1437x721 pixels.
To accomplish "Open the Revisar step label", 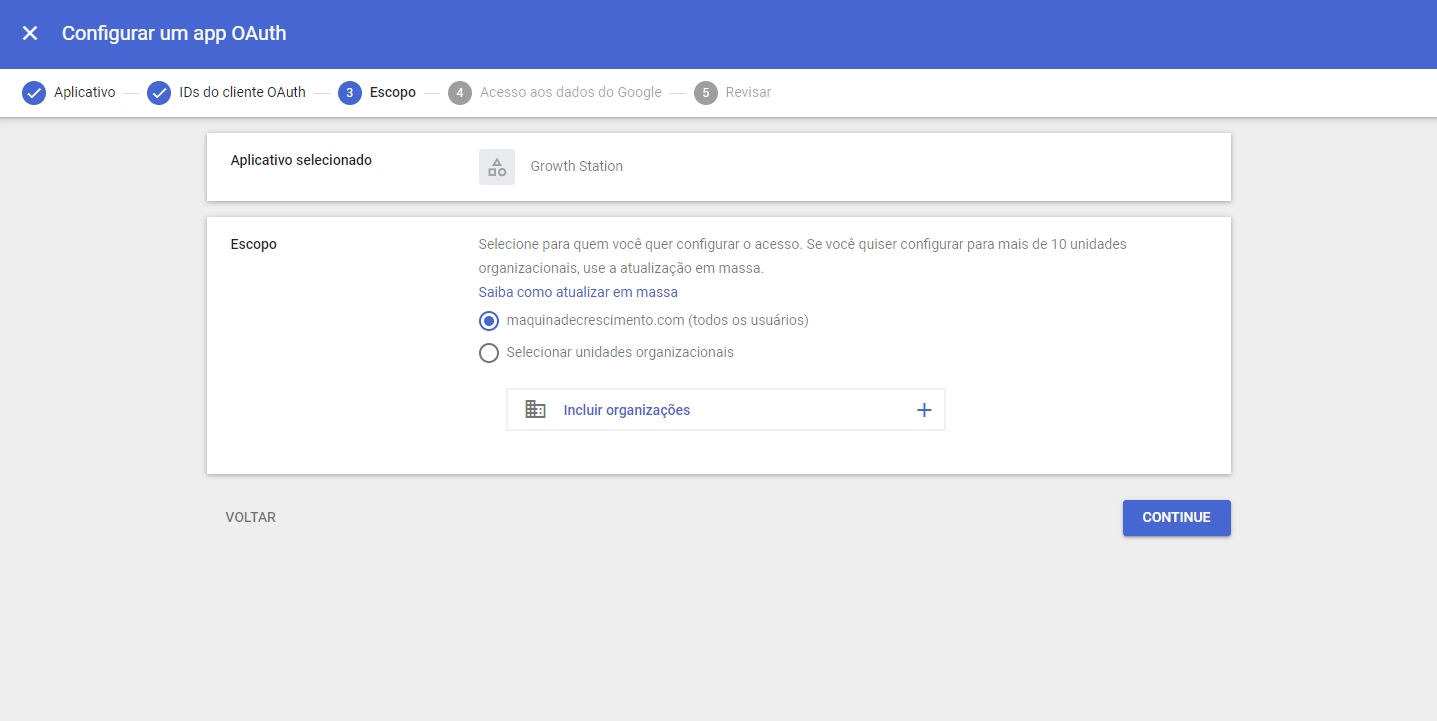I will 748,93.
